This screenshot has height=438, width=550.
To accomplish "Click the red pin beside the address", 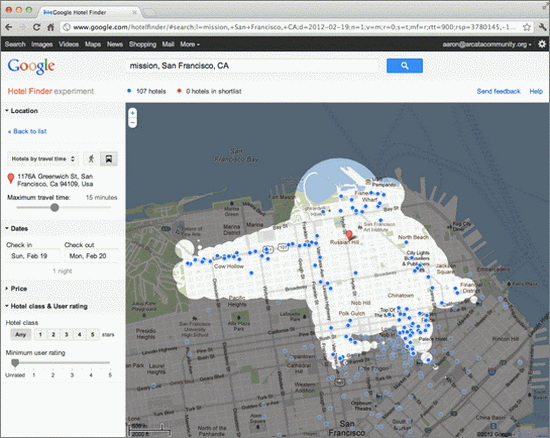I will click(x=11, y=178).
